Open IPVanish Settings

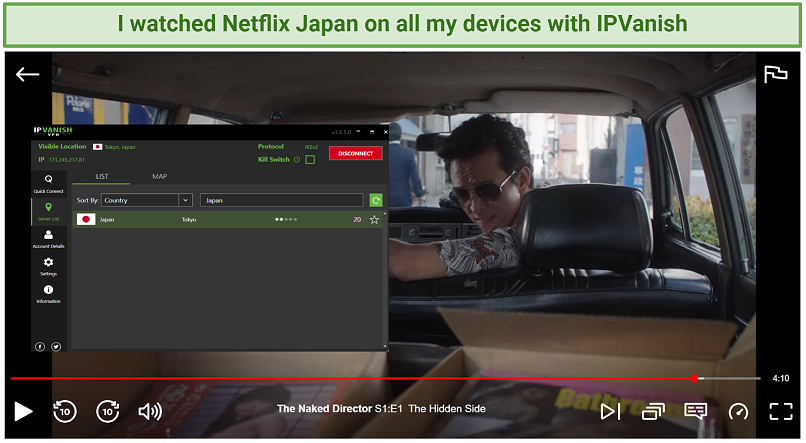(48, 266)
